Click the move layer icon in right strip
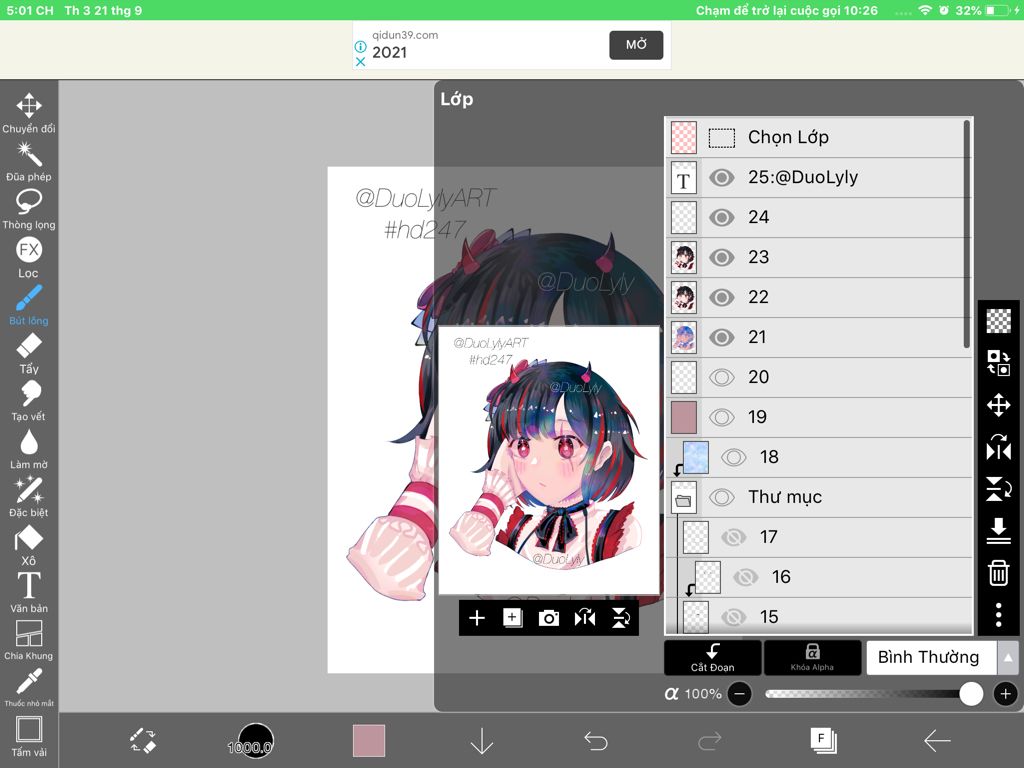 click(x=999, y=405)
